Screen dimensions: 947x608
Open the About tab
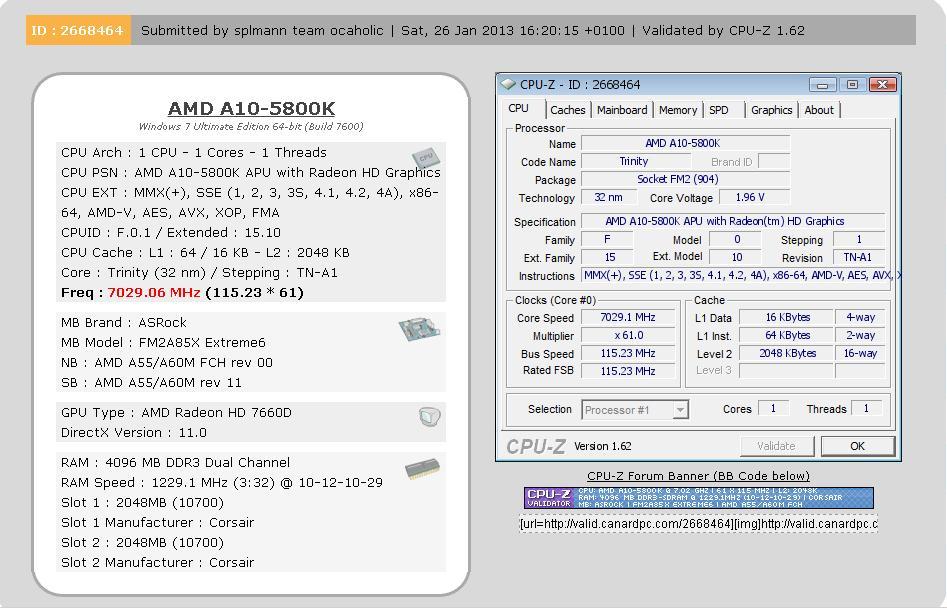tap(818, 110)
